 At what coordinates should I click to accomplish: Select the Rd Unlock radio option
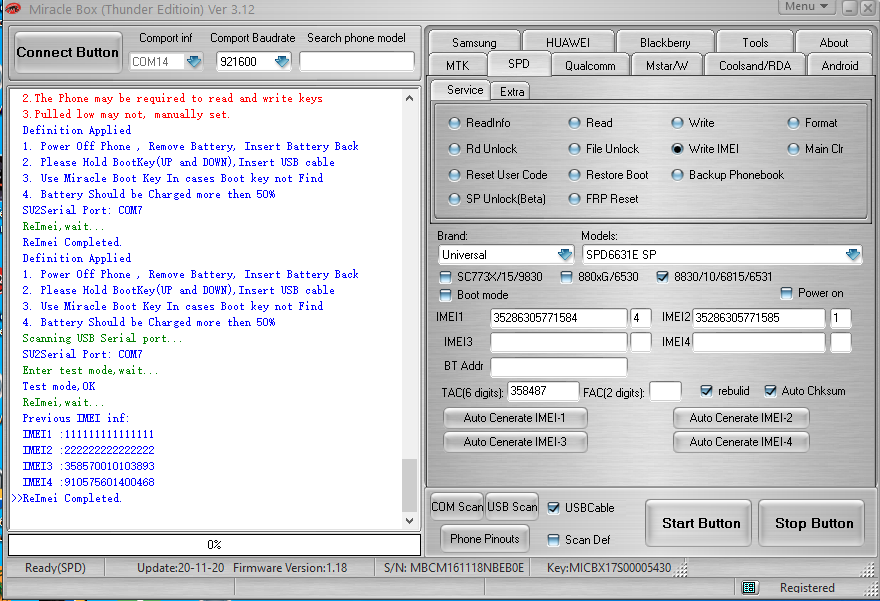pos(454,149)
